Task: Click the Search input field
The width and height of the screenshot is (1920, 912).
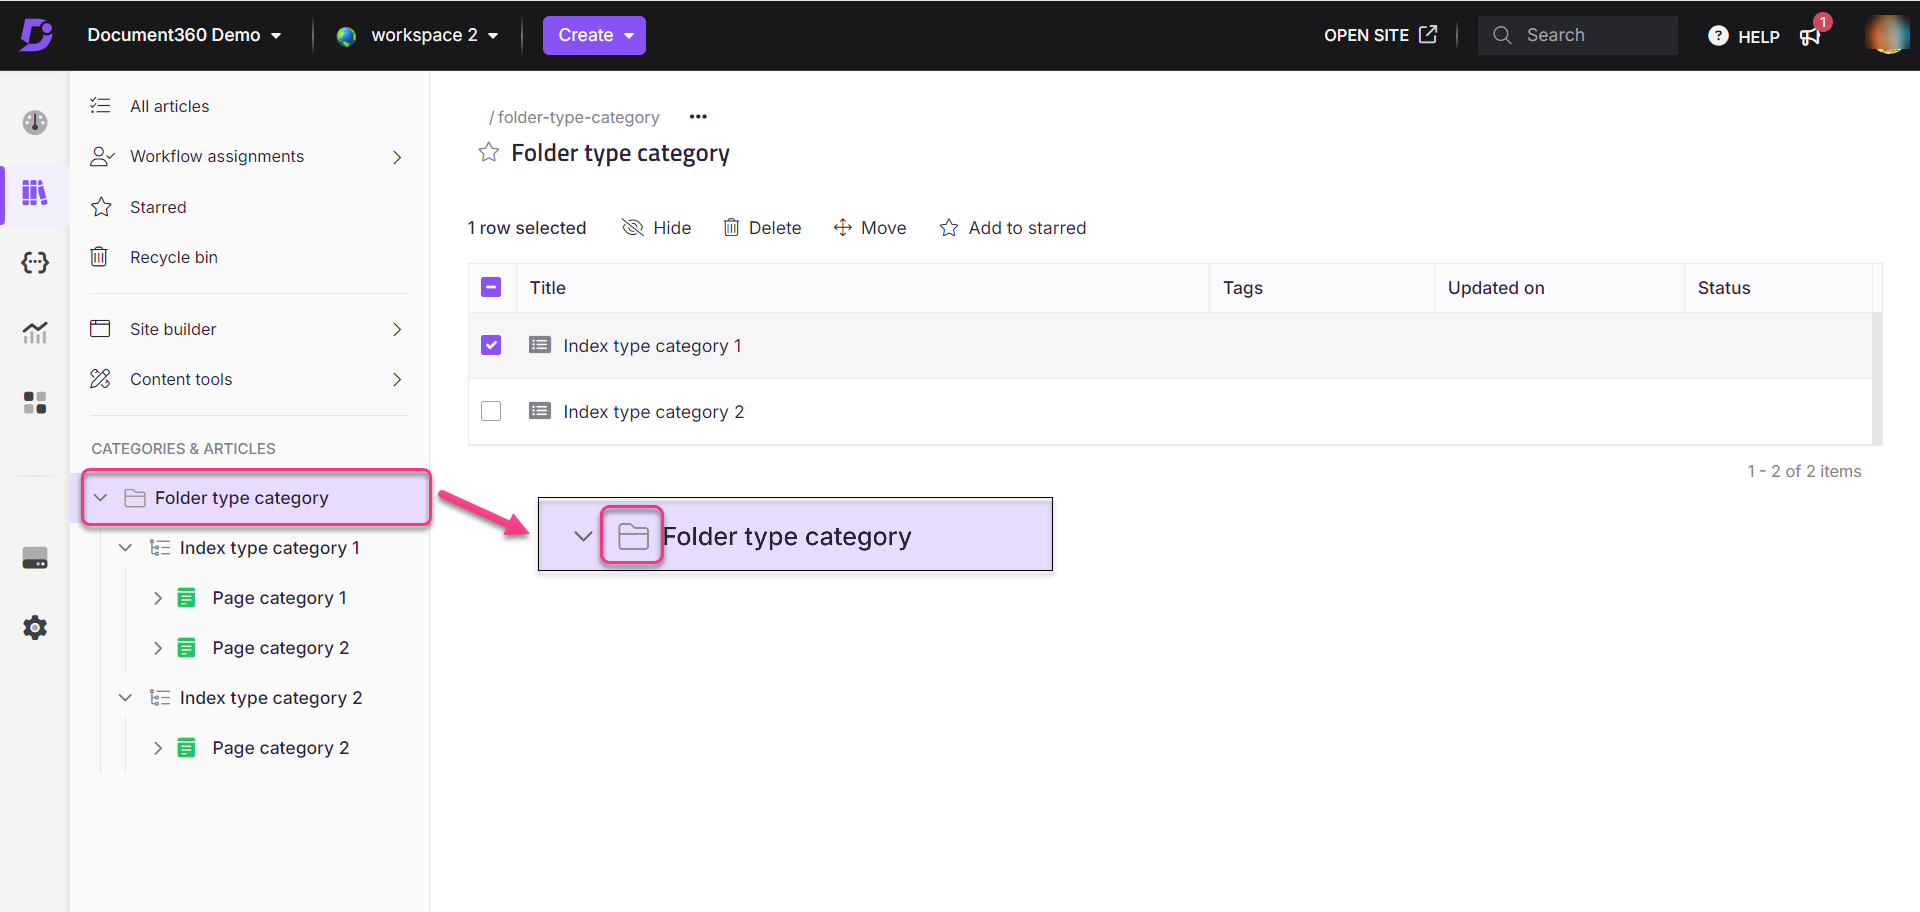Action: pos(1578,35)
